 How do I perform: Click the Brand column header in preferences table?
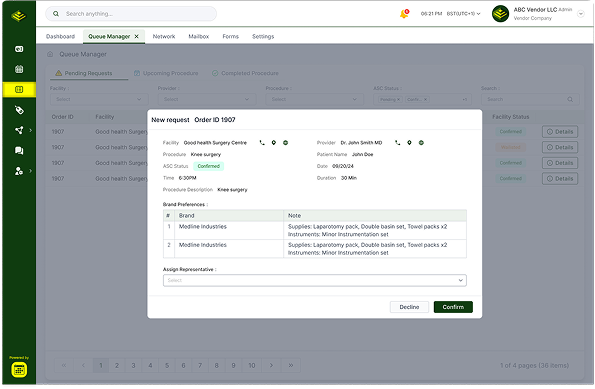[186, 216]
